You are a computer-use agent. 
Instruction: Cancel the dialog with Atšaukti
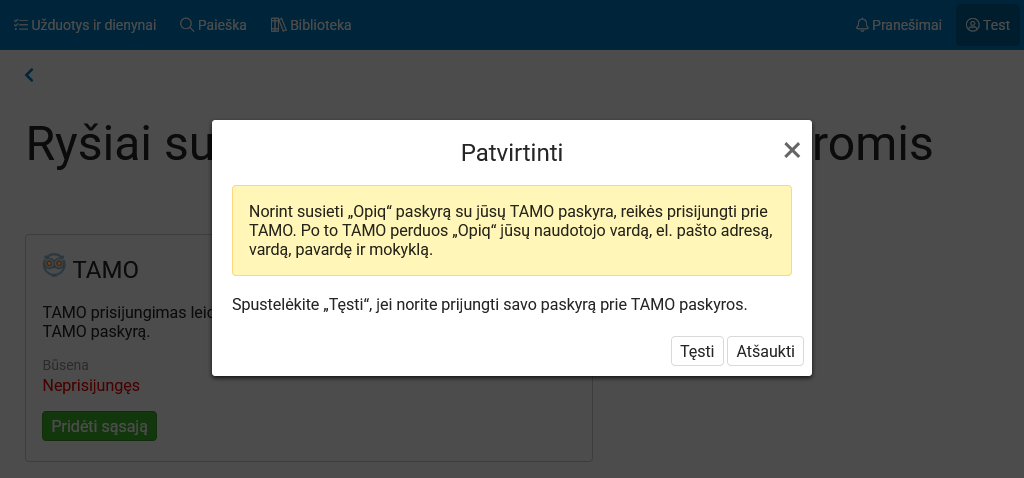tap(765, 351)
